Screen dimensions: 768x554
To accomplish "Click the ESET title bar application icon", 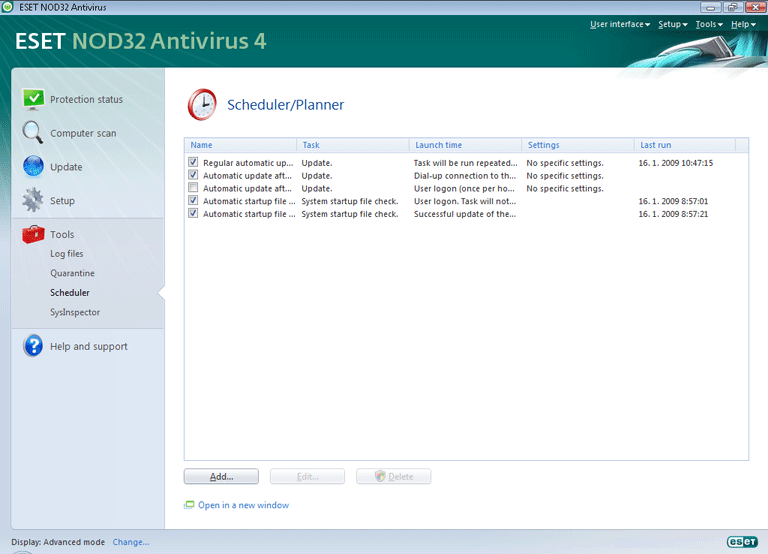I will tap(7, 7).
